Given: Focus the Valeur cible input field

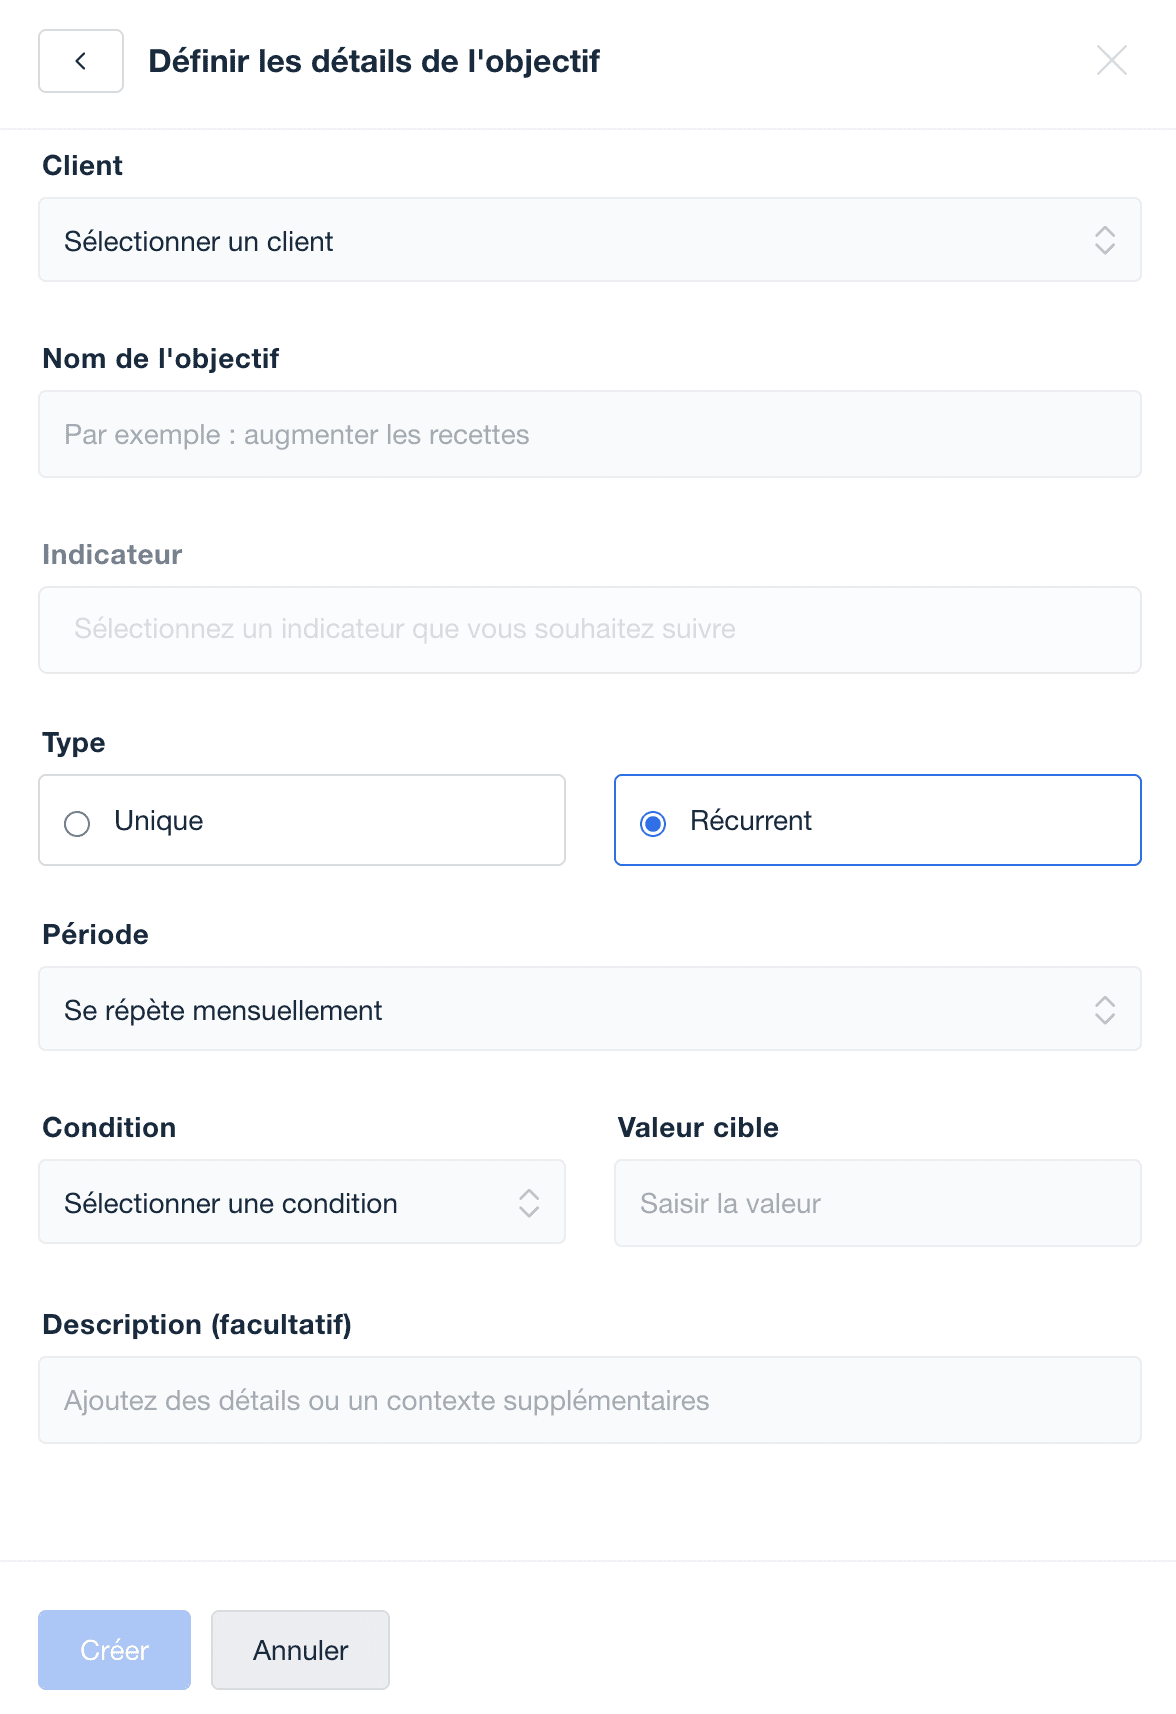Looking at the screenshot, I should click(x=877, y=1203).
